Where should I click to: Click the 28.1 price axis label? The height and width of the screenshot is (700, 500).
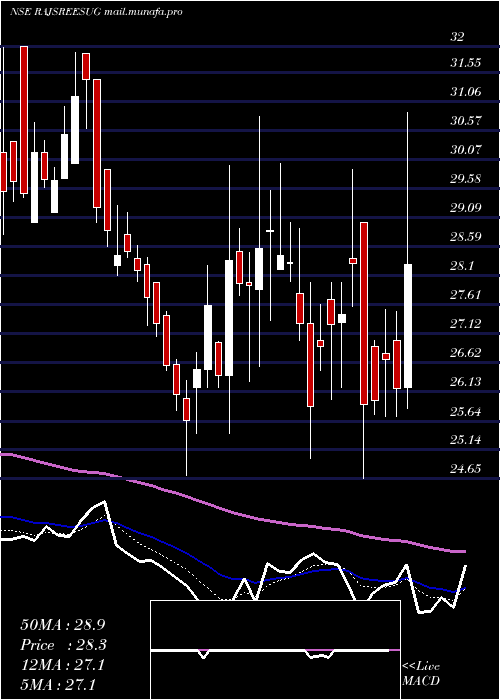tap(462, 266)
